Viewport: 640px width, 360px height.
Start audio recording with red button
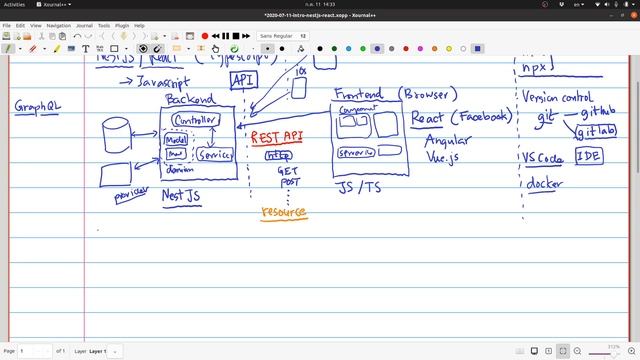205,36
